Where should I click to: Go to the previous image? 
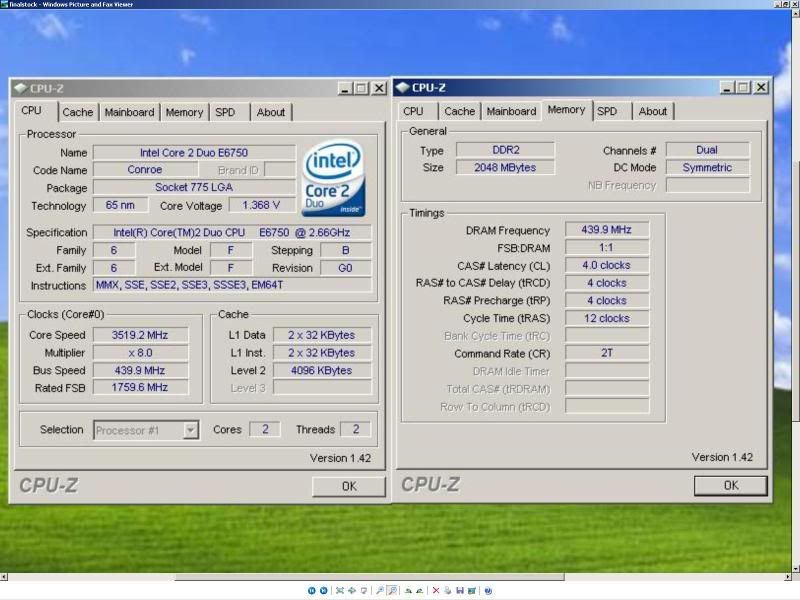click(312, 590)
